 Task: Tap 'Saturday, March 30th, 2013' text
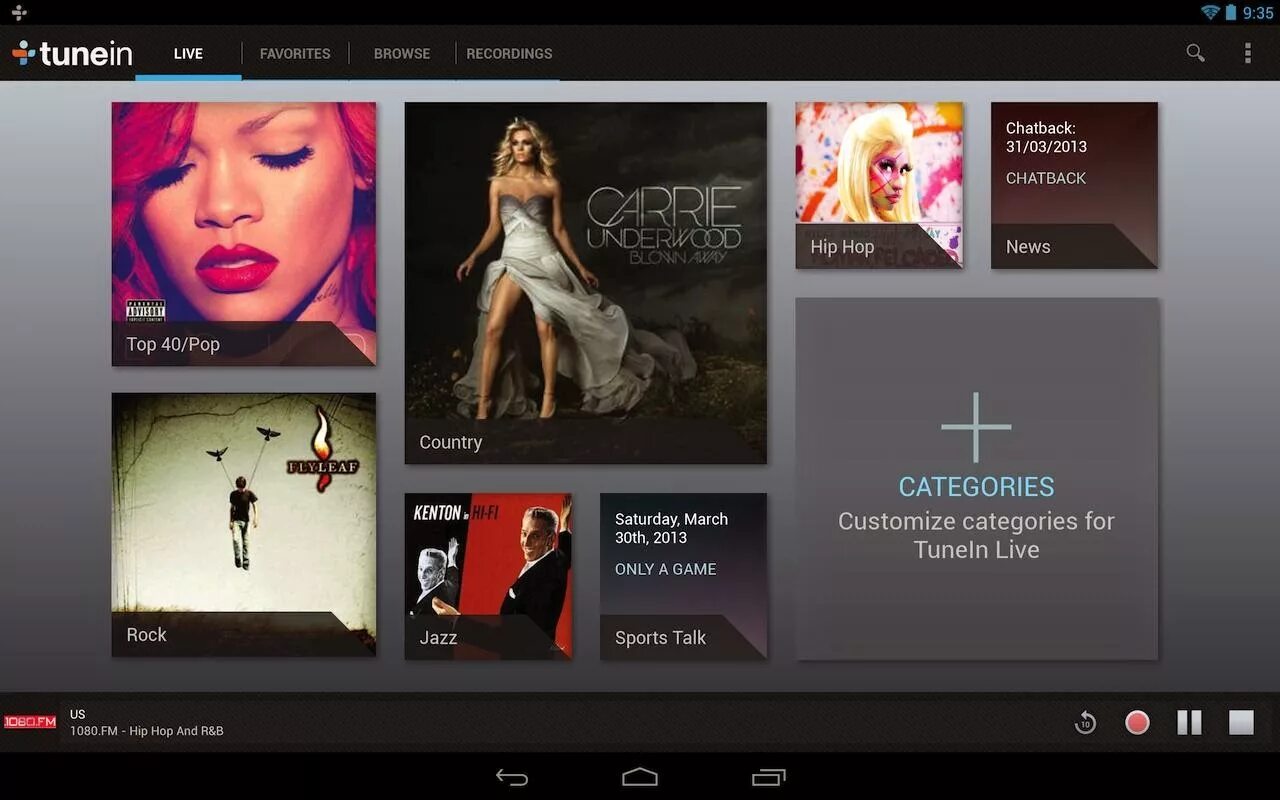671,528
